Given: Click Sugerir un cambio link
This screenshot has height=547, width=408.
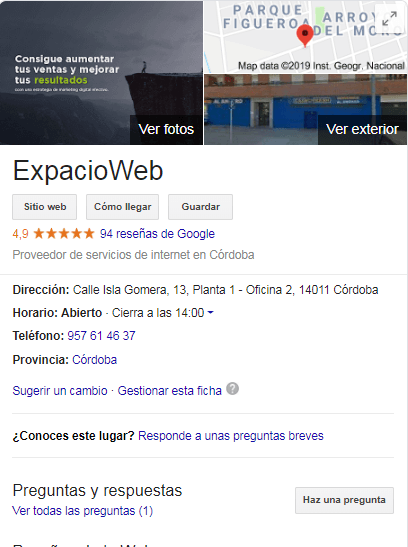Looking at the screenshot, I should coord(60,391).
